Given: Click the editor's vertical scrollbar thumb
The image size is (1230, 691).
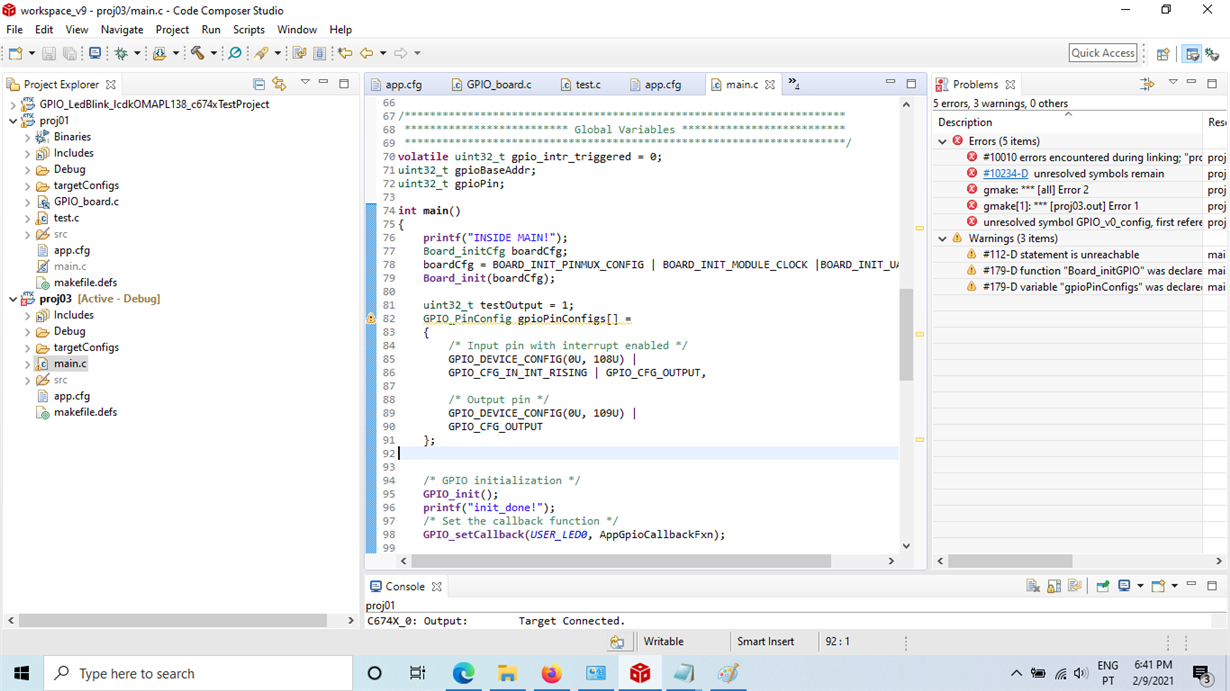Looking at the screenshot, I should point(906,335).
